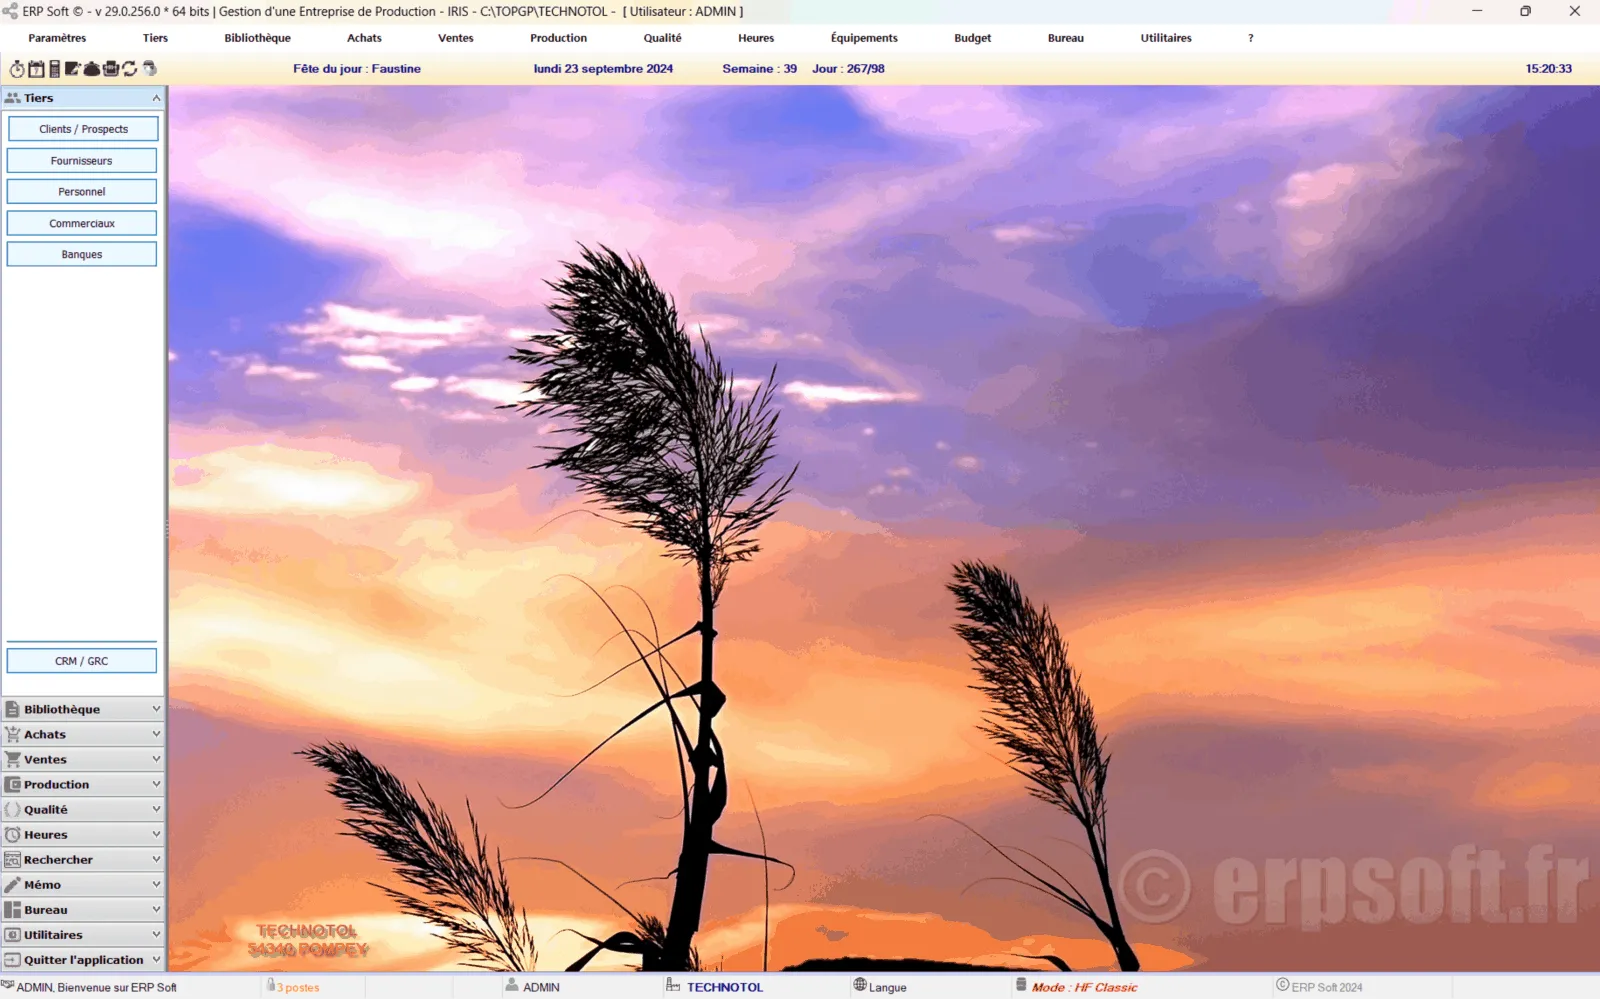Expand the Utilitaires sidebar section arrow
The height and width of the screenshot is (999, 1600).
(x=156, y=935)
